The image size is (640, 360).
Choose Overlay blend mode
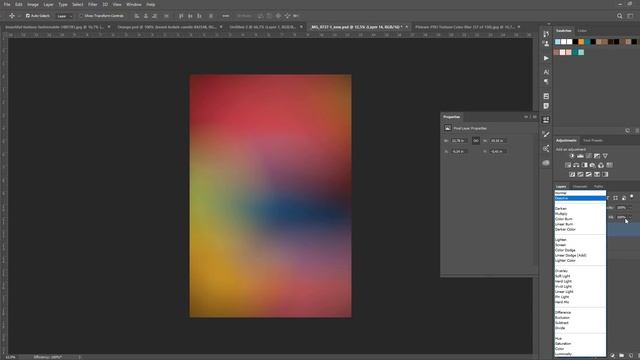tap(580, 271)
